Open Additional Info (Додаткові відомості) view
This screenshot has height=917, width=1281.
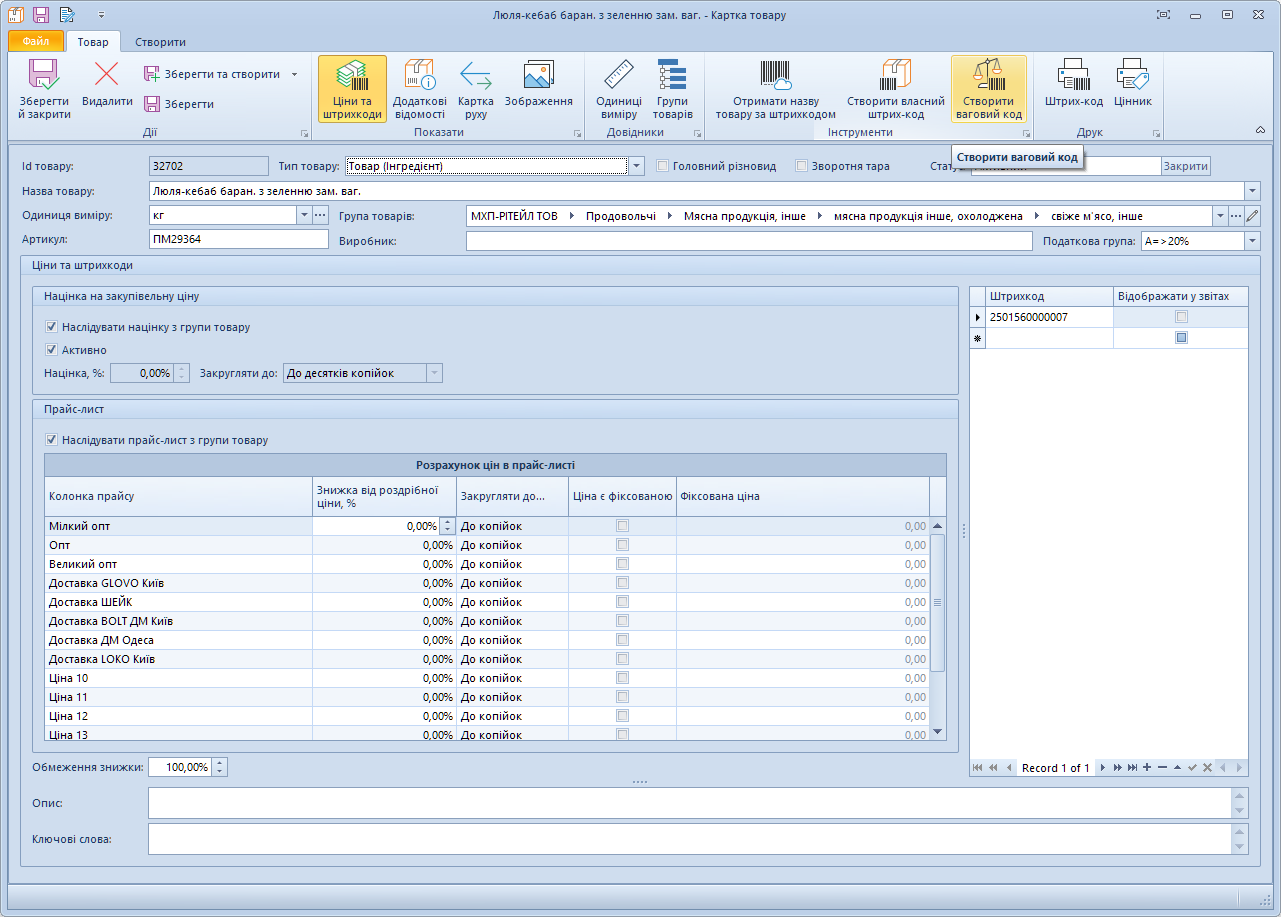(x=419, y=88)
